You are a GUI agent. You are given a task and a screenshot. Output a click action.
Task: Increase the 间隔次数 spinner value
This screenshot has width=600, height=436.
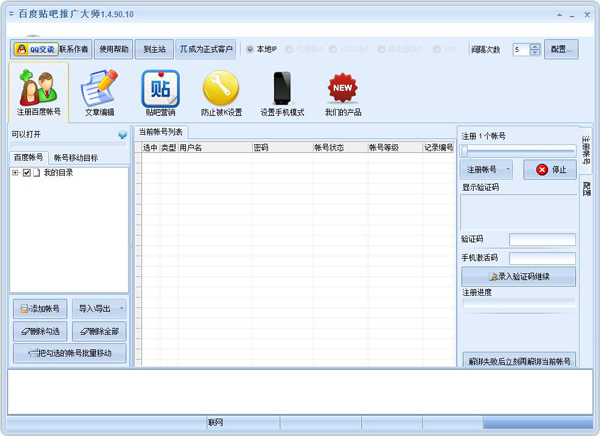pos(535,46)
